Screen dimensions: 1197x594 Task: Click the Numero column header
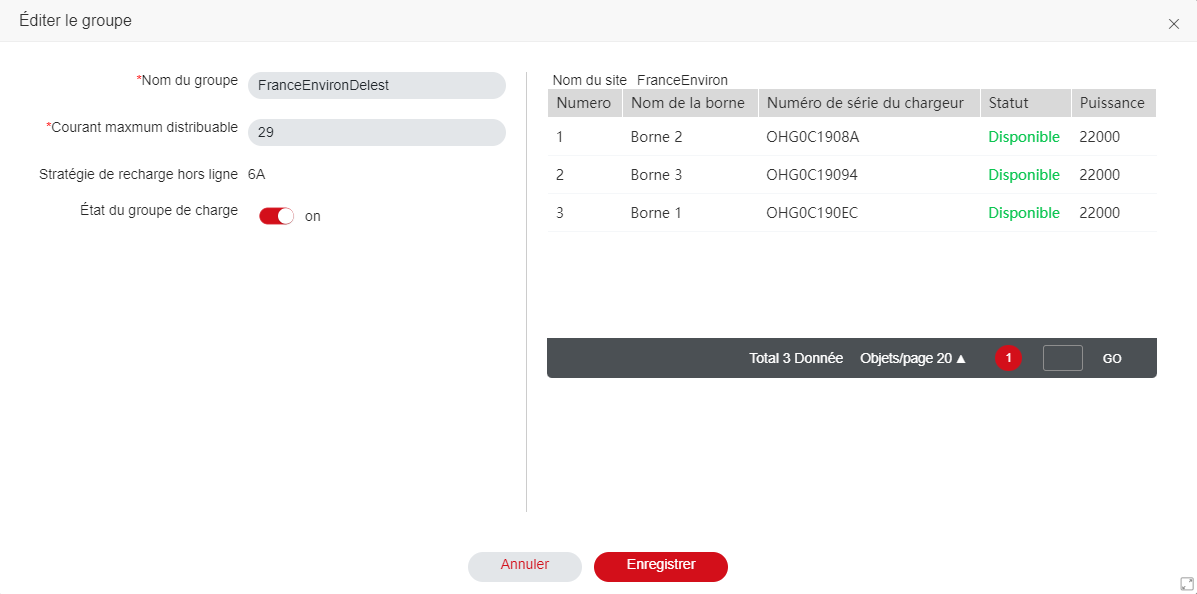point(584,103)
